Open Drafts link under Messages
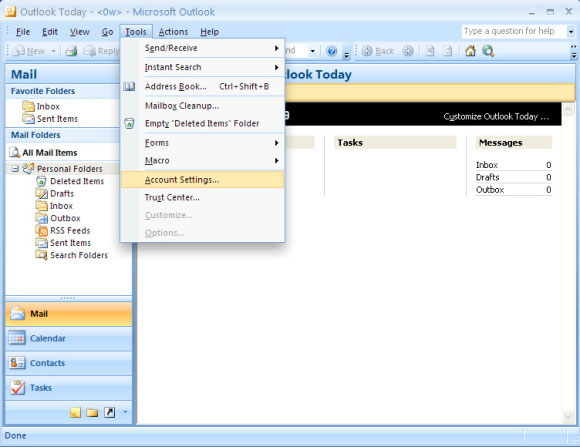The image size is (580, 447). tap(488, 177)
